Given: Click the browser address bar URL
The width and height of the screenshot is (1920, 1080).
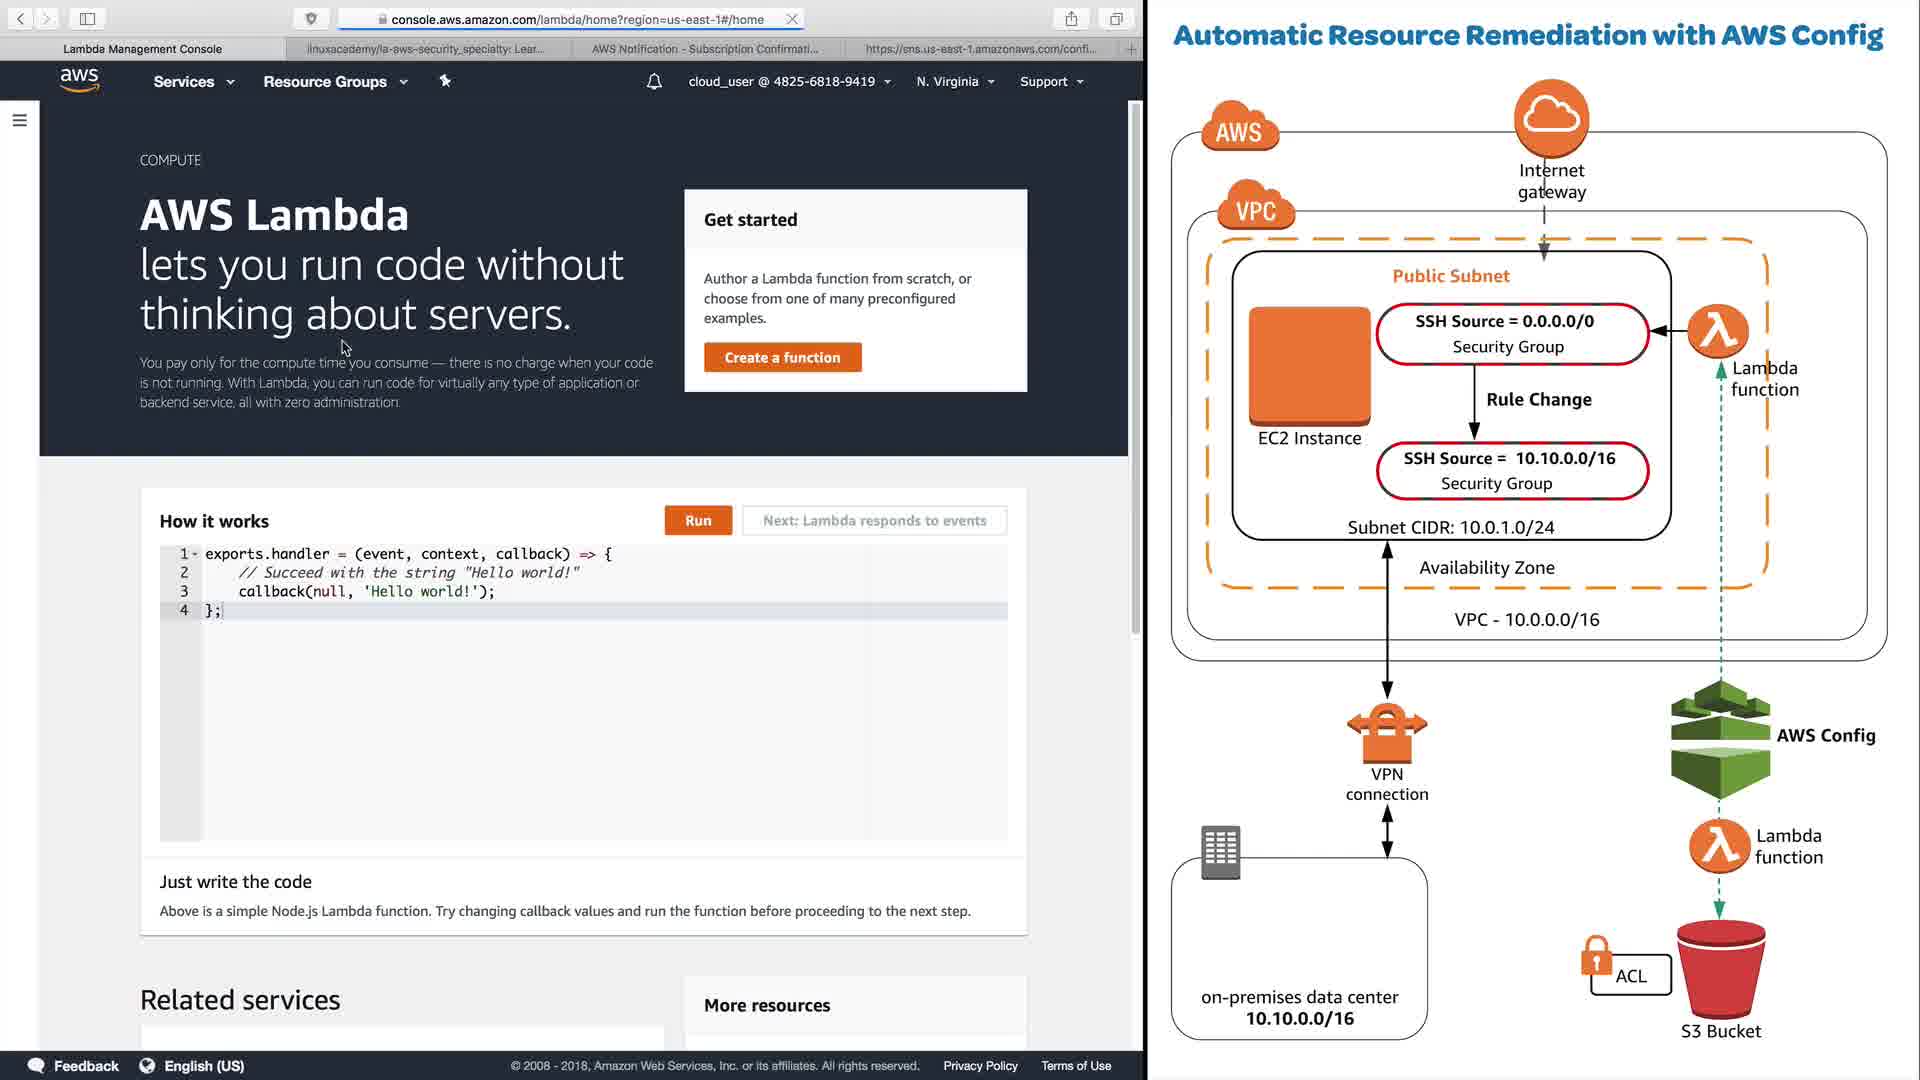Looking at the screenshot, I should pyautogui.click(x=576, y=19).
